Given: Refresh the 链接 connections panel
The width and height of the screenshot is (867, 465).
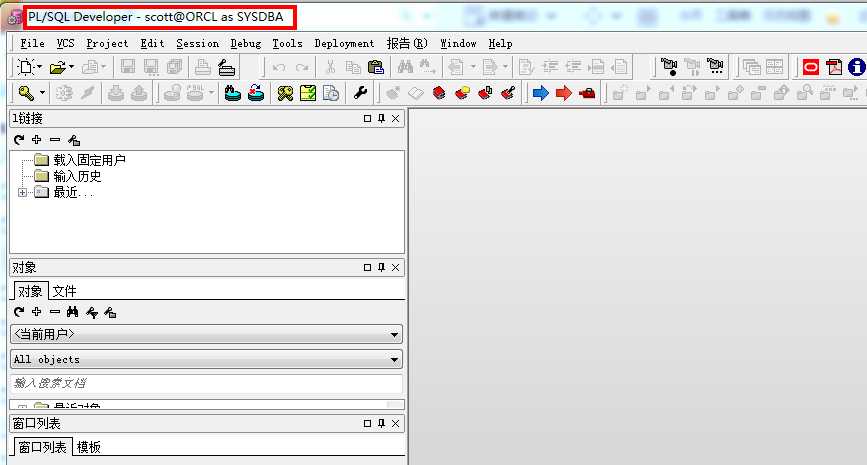Looking at the screenshot, I should point(19,140).
